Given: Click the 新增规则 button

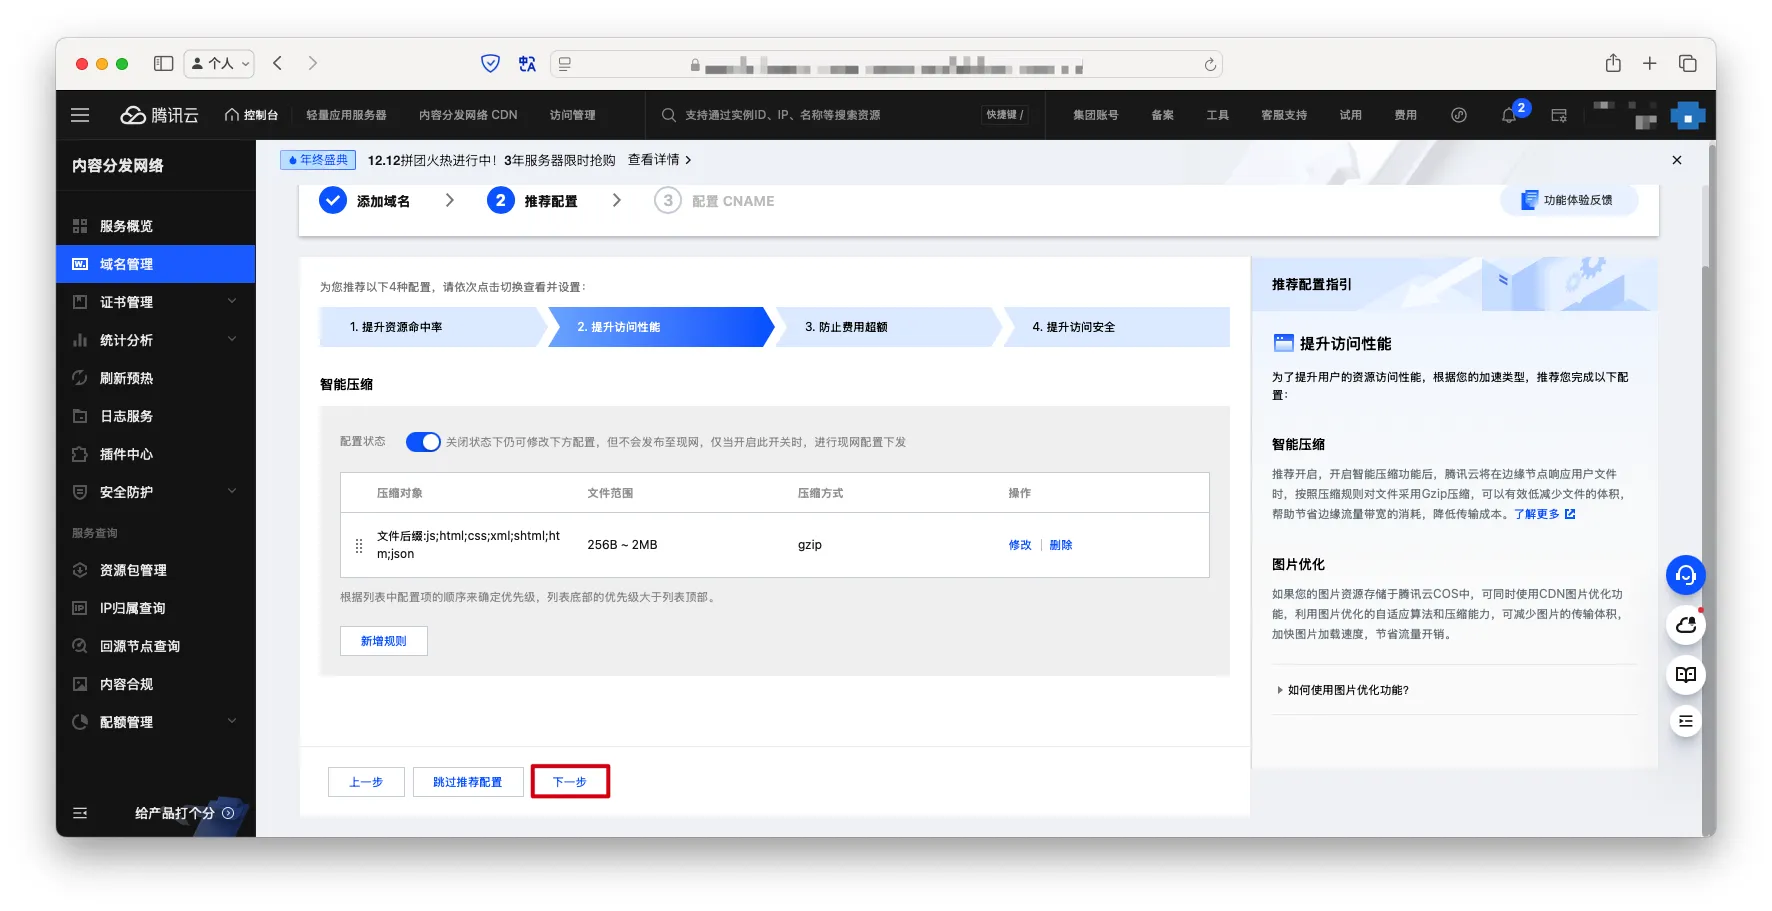Looking at the screenshot, I should click(384, 641).
